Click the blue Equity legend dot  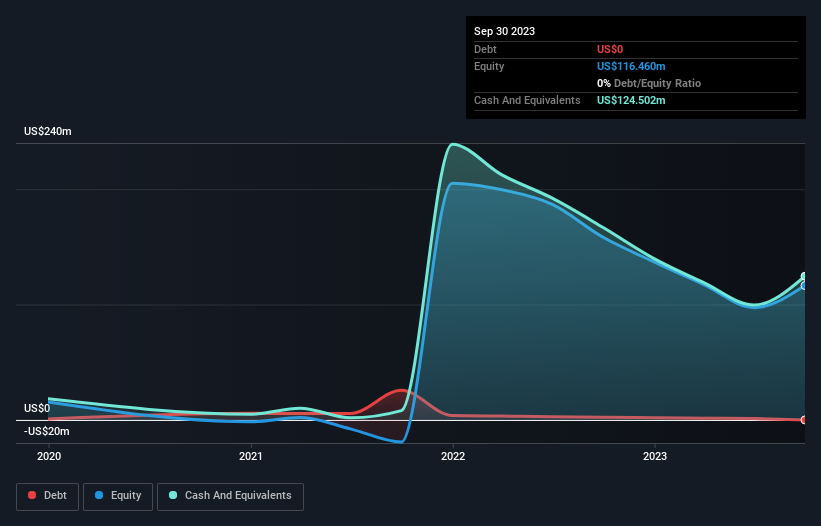(99, 495)
